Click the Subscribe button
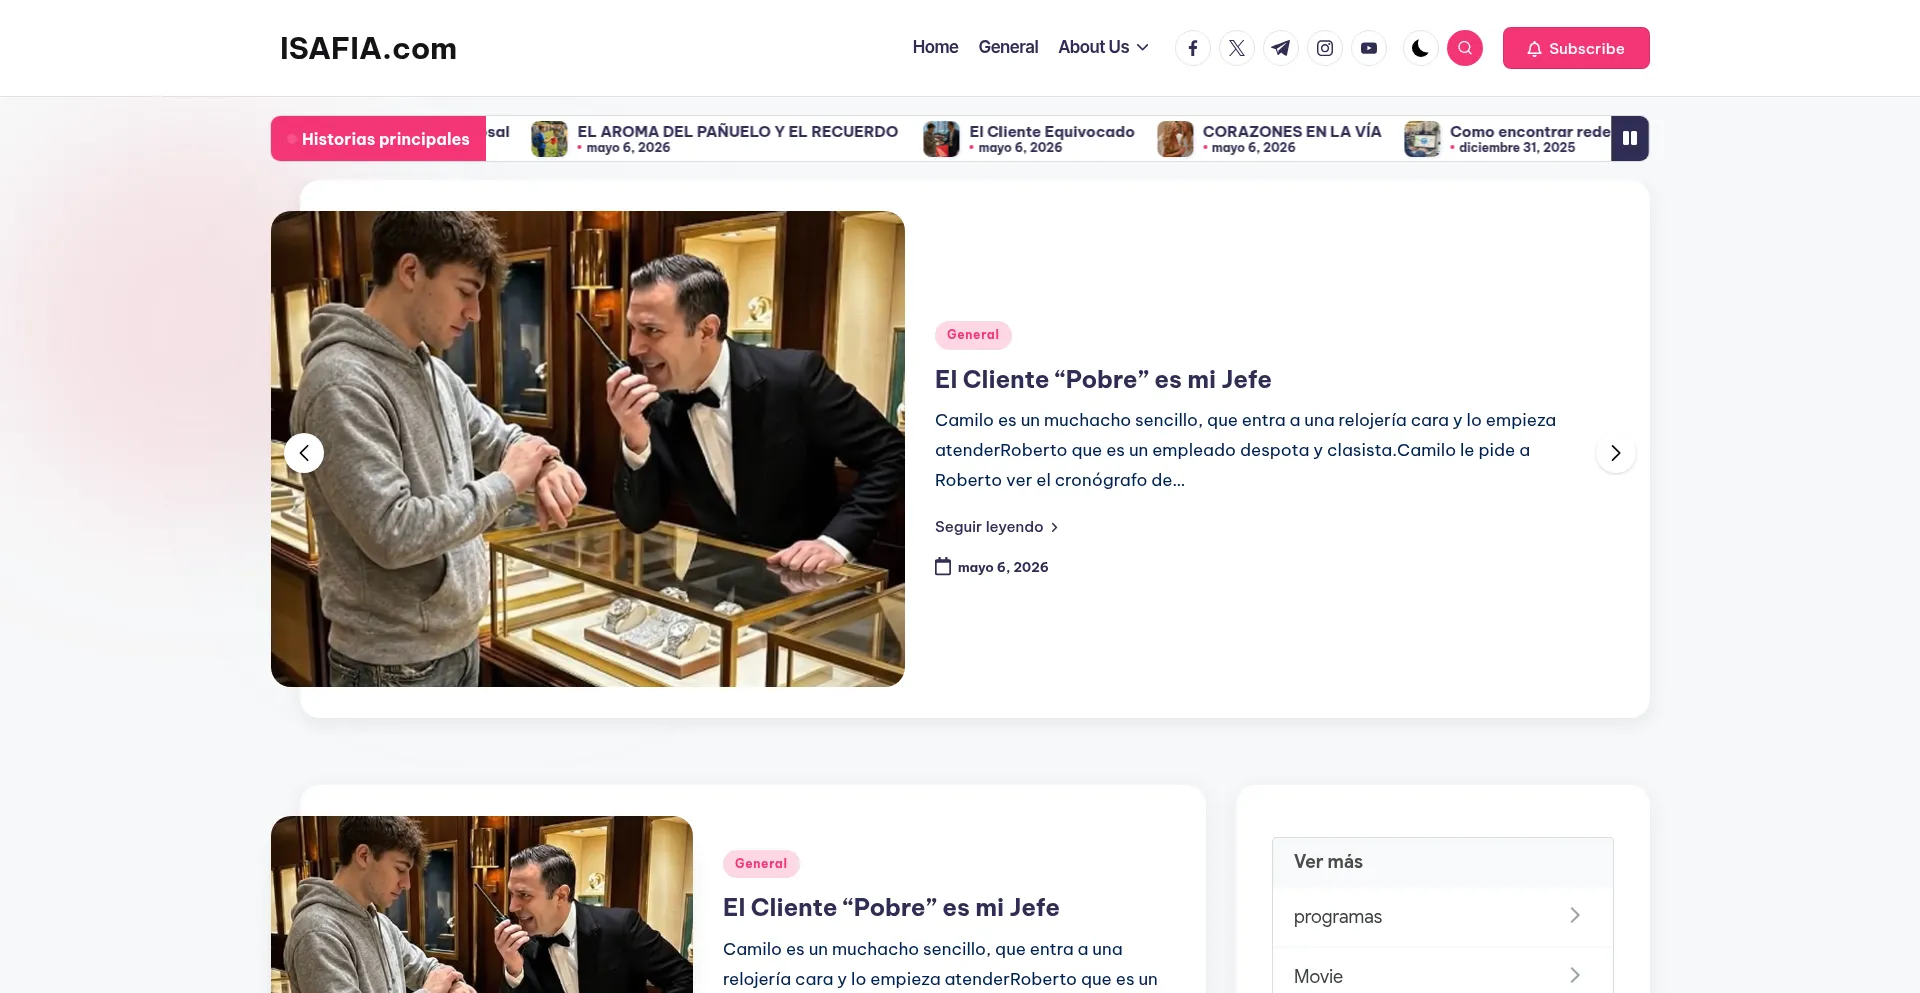1920x993 pixels. [x=1576, y=48]
